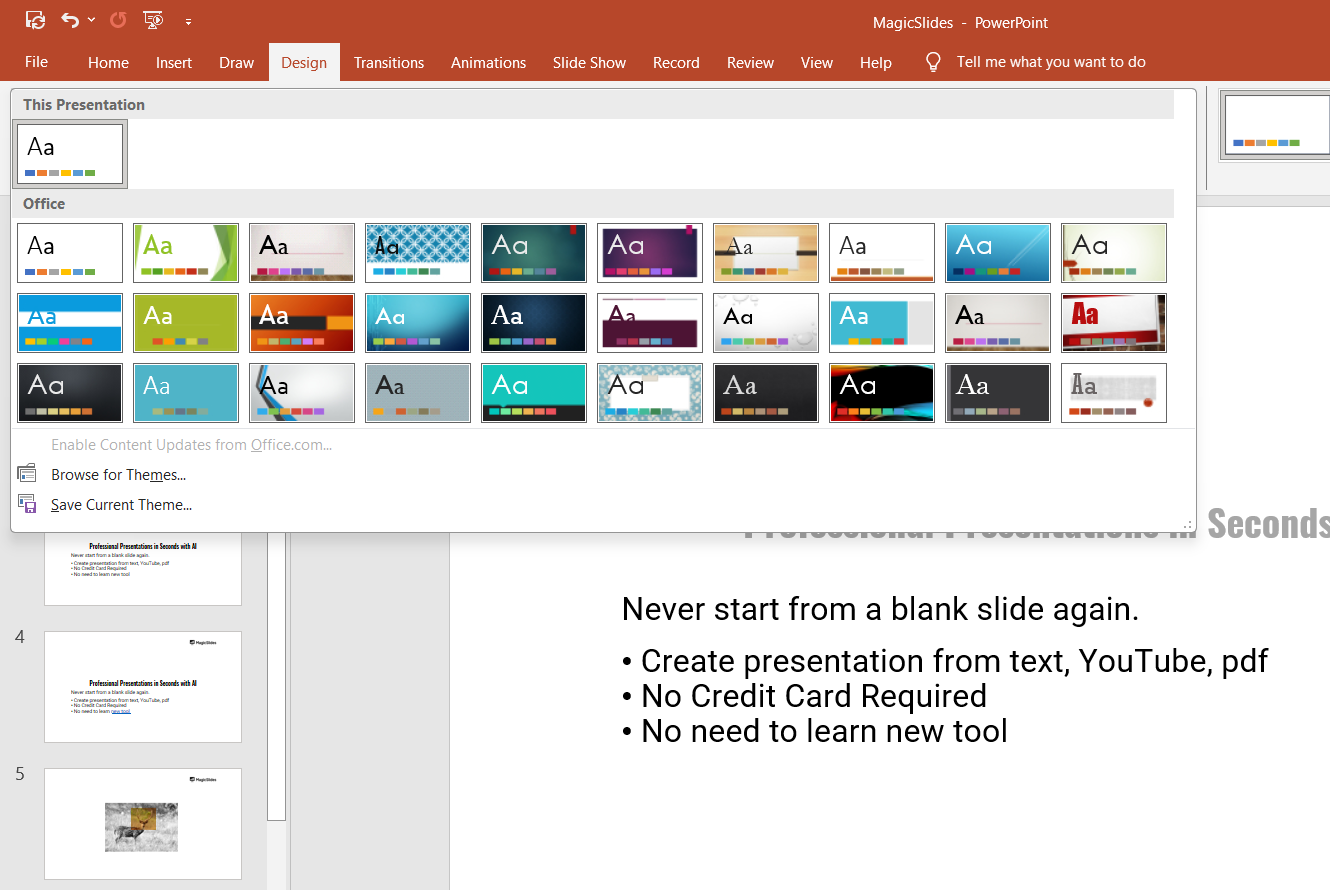Select slide 4 thumbnail in slide panel
Screen dimensions: 1330x890
pos(143,686)
